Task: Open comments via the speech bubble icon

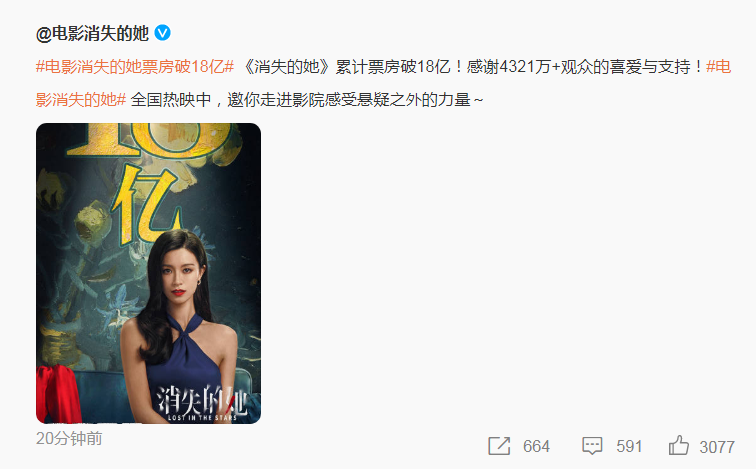Action: click(x=592, y=446)
